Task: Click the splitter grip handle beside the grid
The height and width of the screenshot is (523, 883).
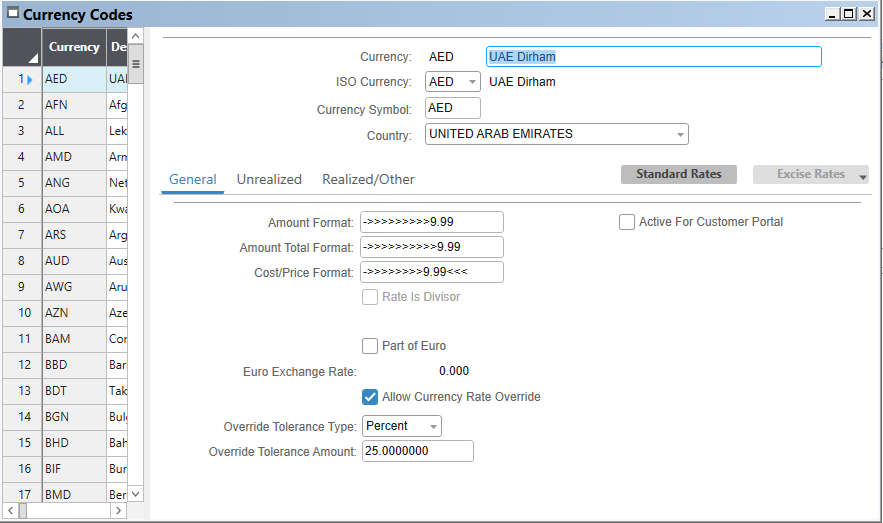Action: [x=136, y=63]
